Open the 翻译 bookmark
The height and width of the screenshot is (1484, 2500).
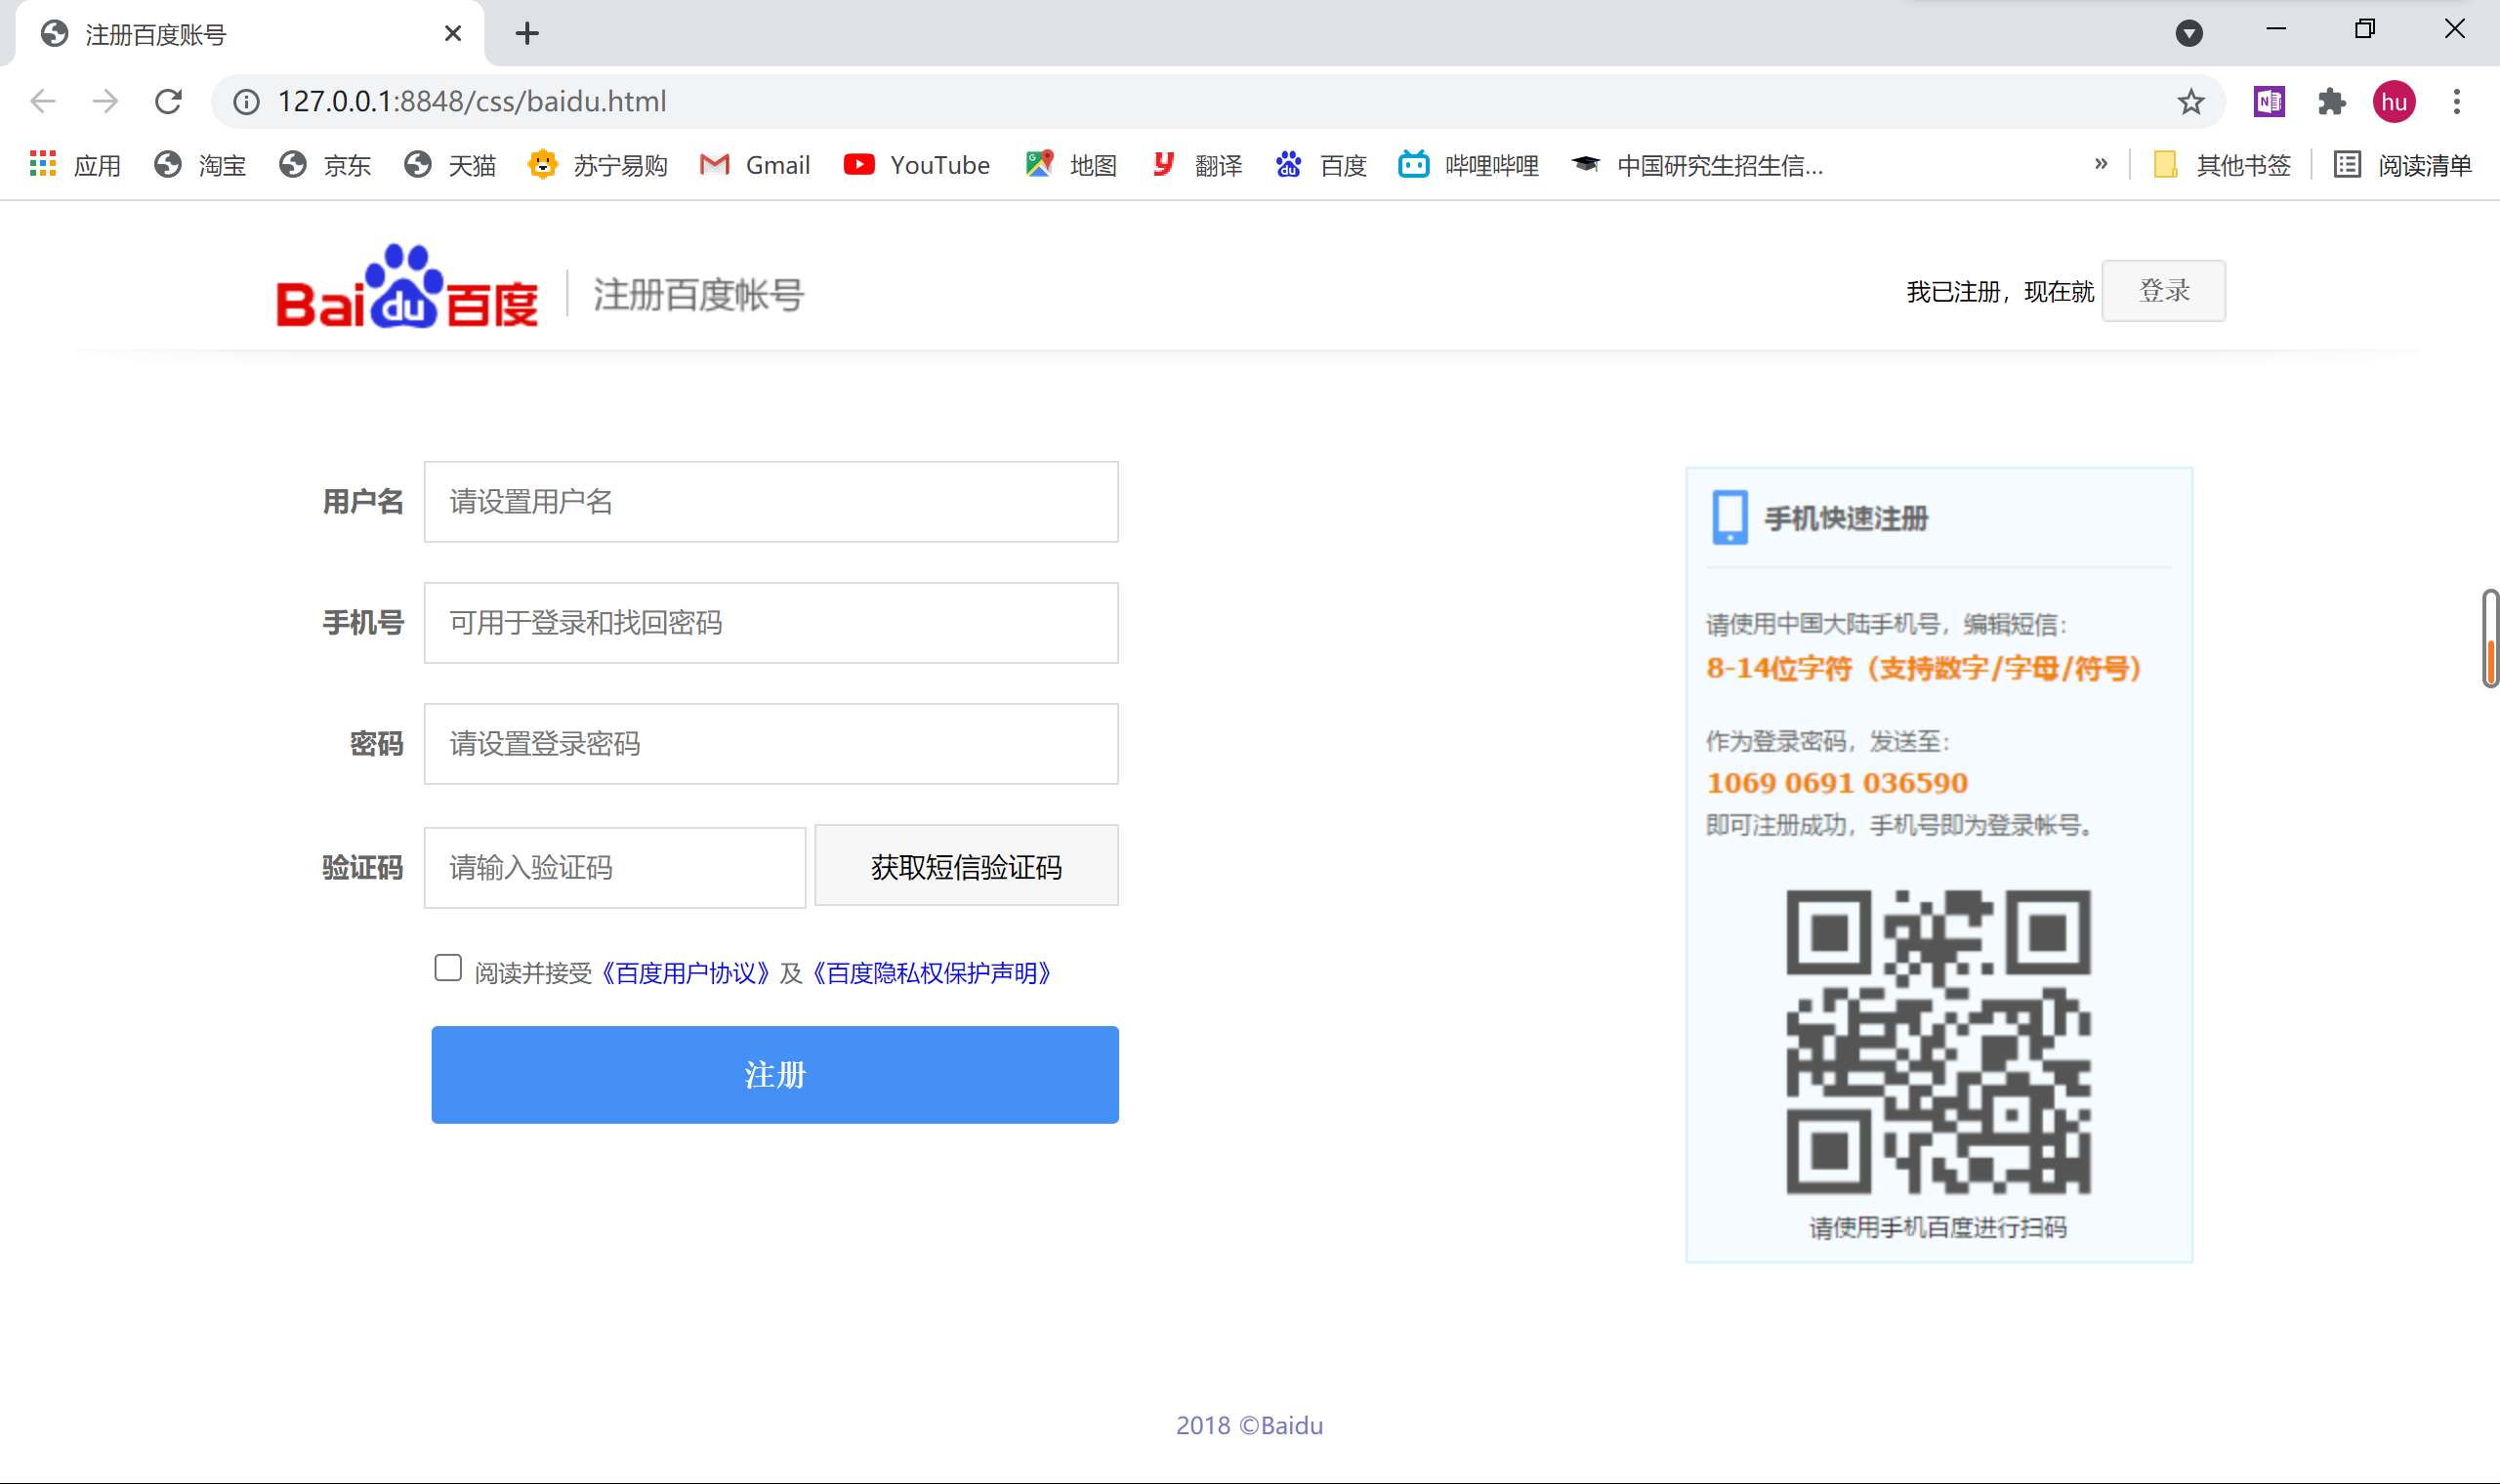coord(1196,165)
